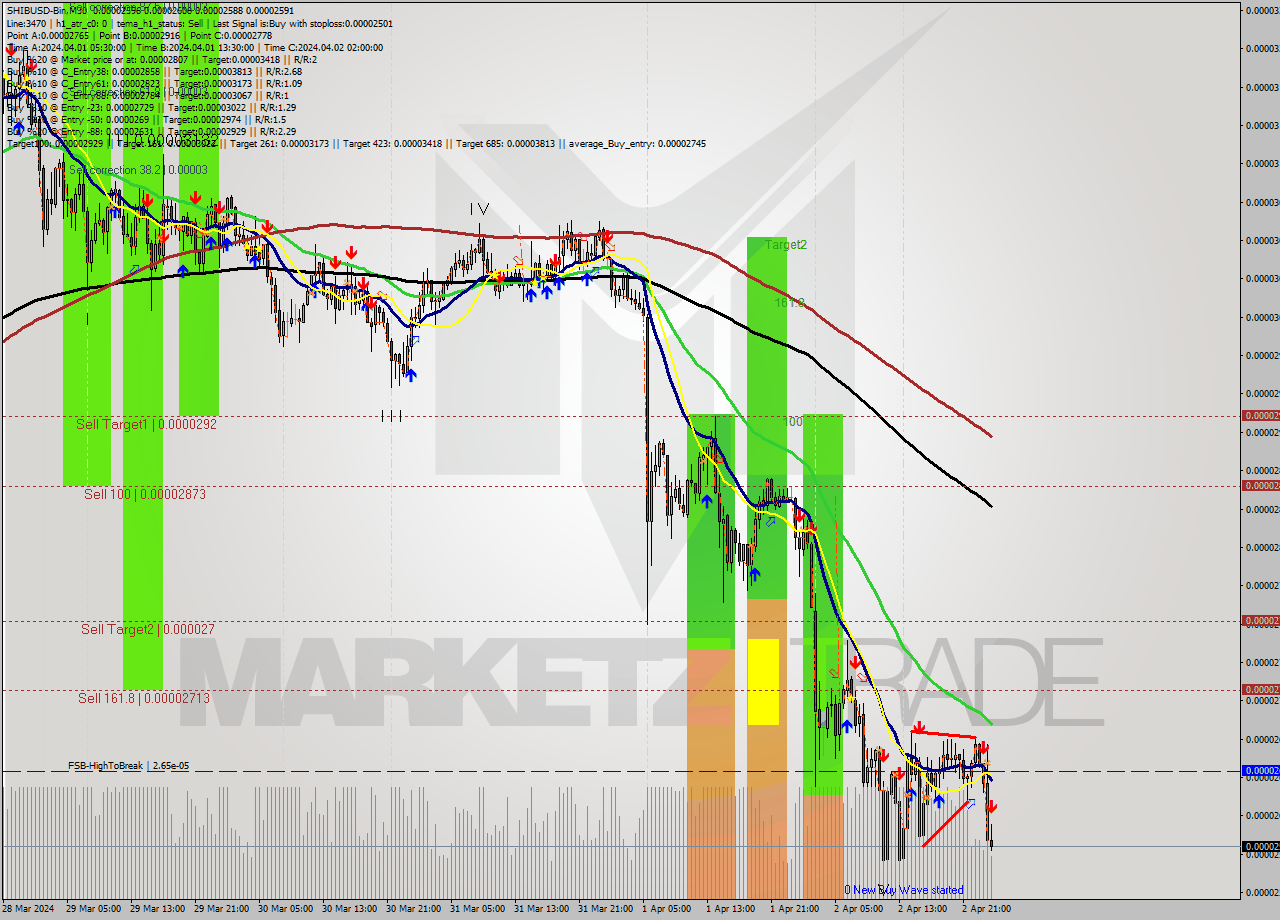Select the 'Sell 161.8 | 0.00002713' label
The height and width of the screenshot is (920, 1280).
[144, 698]
